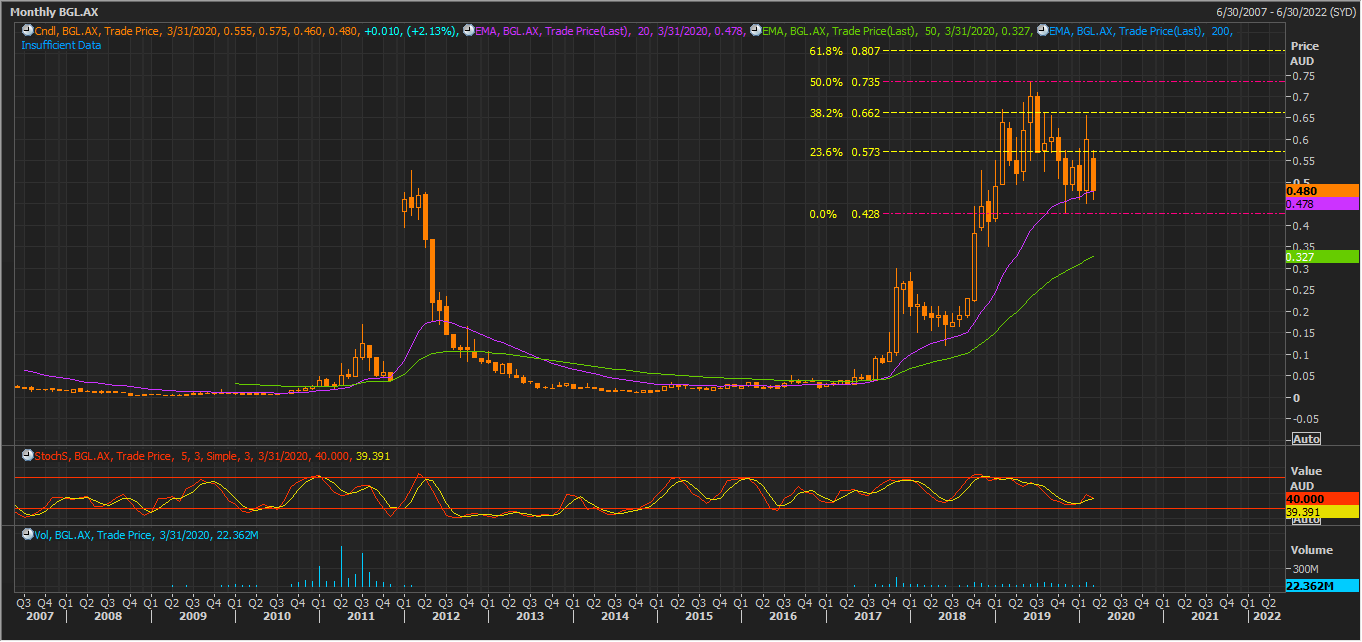This screenshot has height=642, width=1362.
Task: Click the 2019 year label on time axis
Action: tap(1036, 618)
